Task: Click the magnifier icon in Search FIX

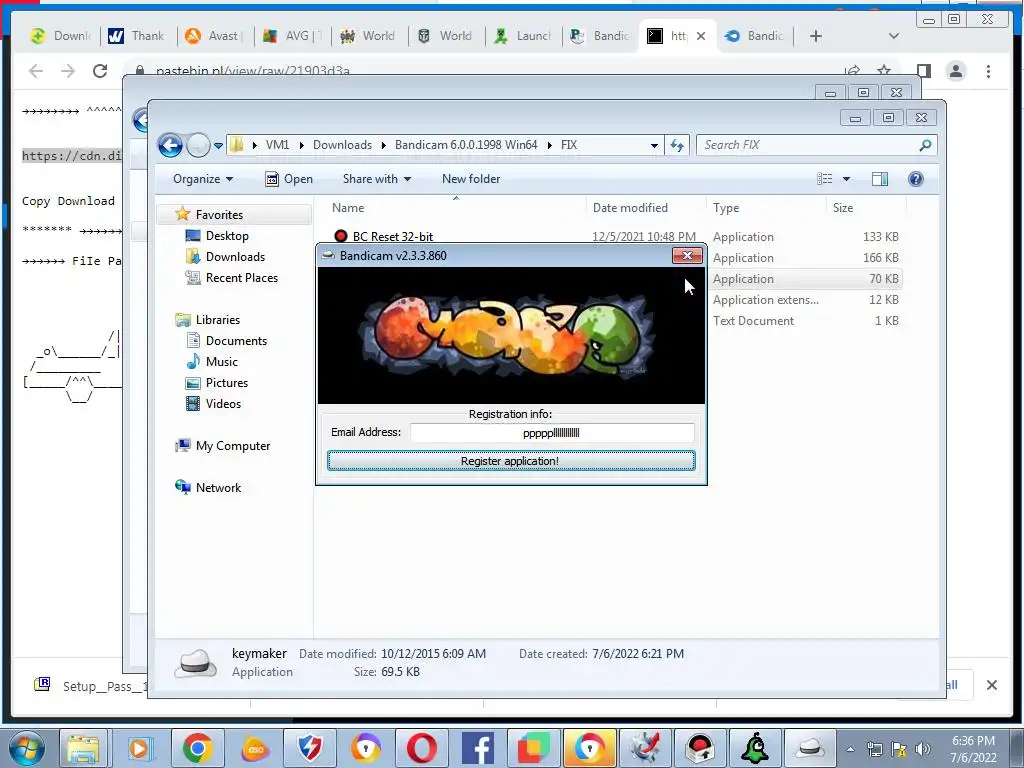Action: pyautogui.click(x=925, y=145)
